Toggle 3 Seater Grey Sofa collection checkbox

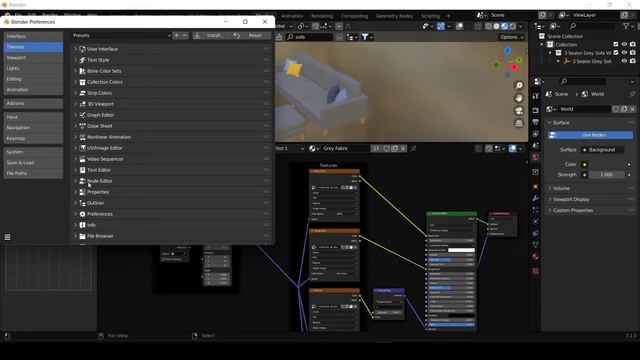point(616,53)
